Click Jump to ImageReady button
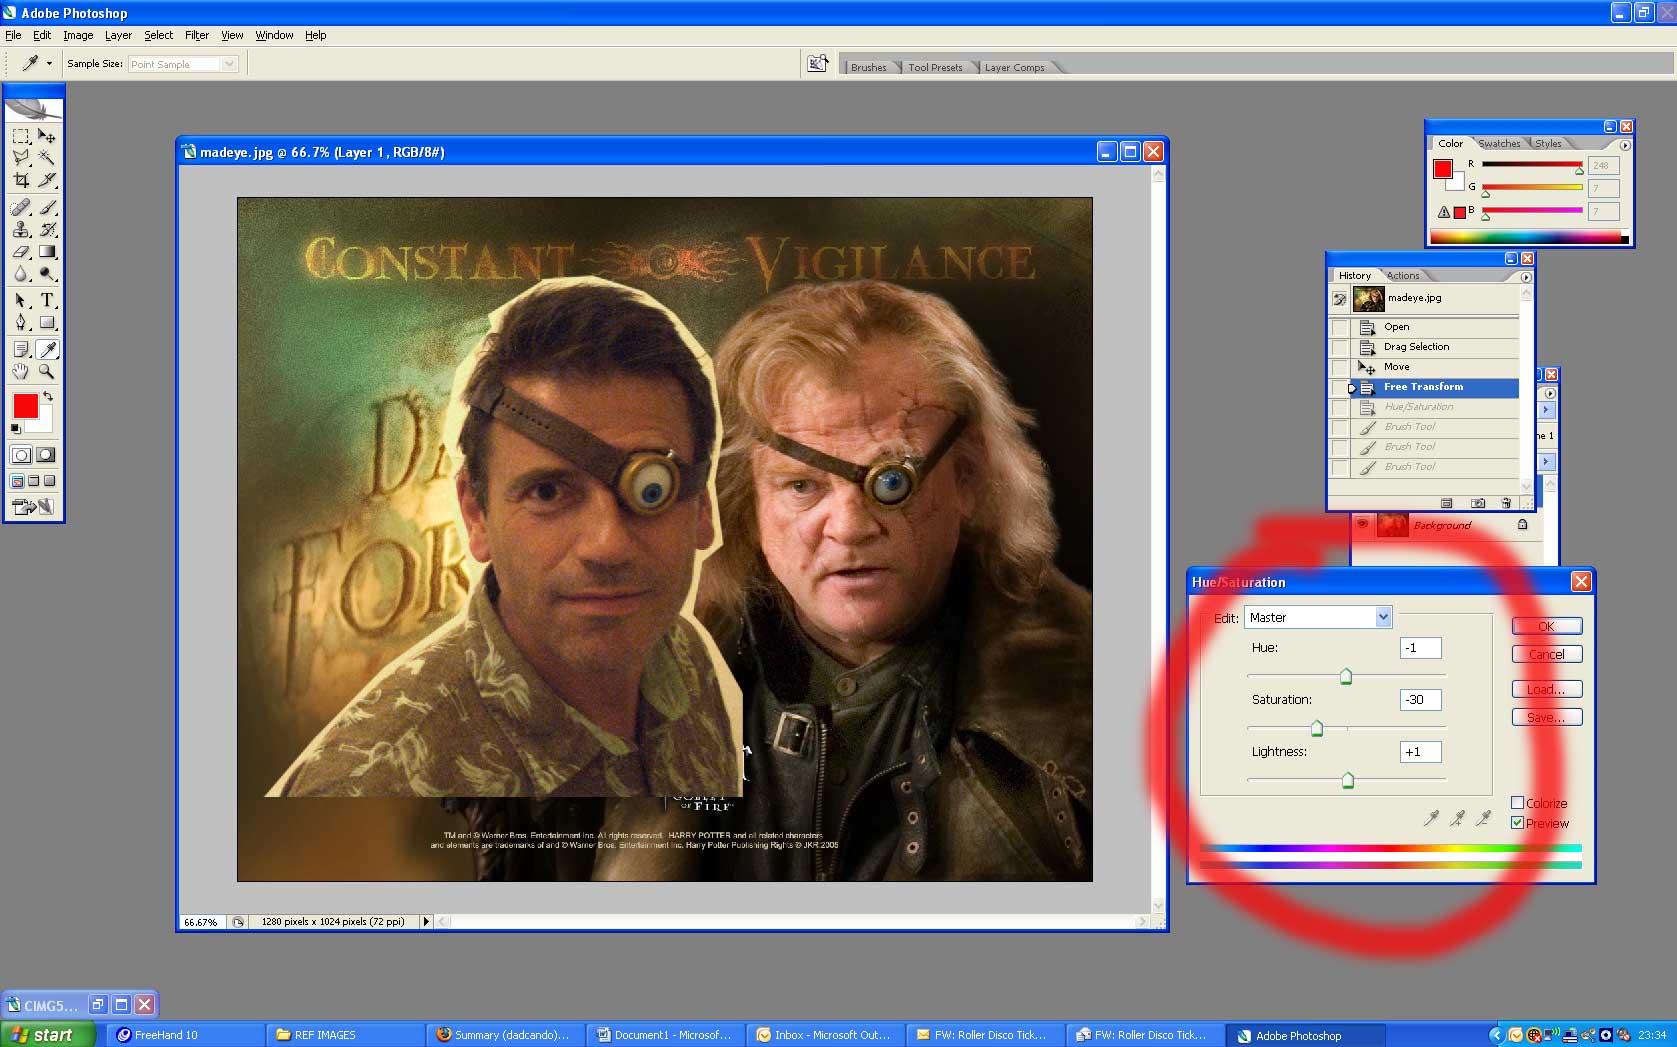 click(x=33, y=507)
